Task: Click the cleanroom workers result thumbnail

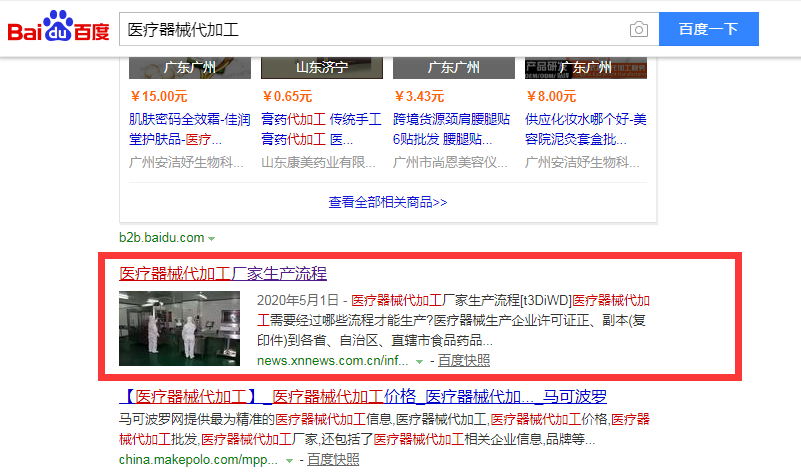Action: [179, 328]
